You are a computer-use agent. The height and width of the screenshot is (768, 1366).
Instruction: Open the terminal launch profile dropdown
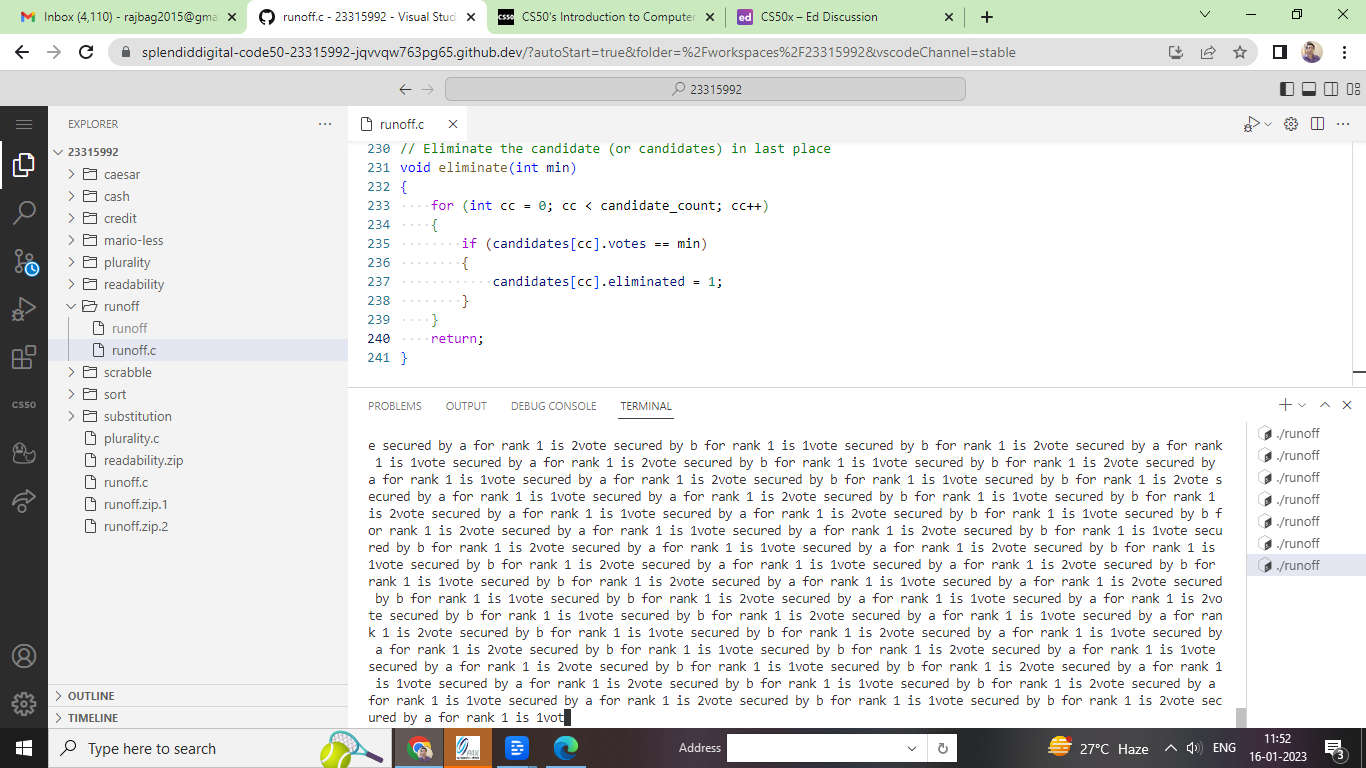click(1302, 405)
